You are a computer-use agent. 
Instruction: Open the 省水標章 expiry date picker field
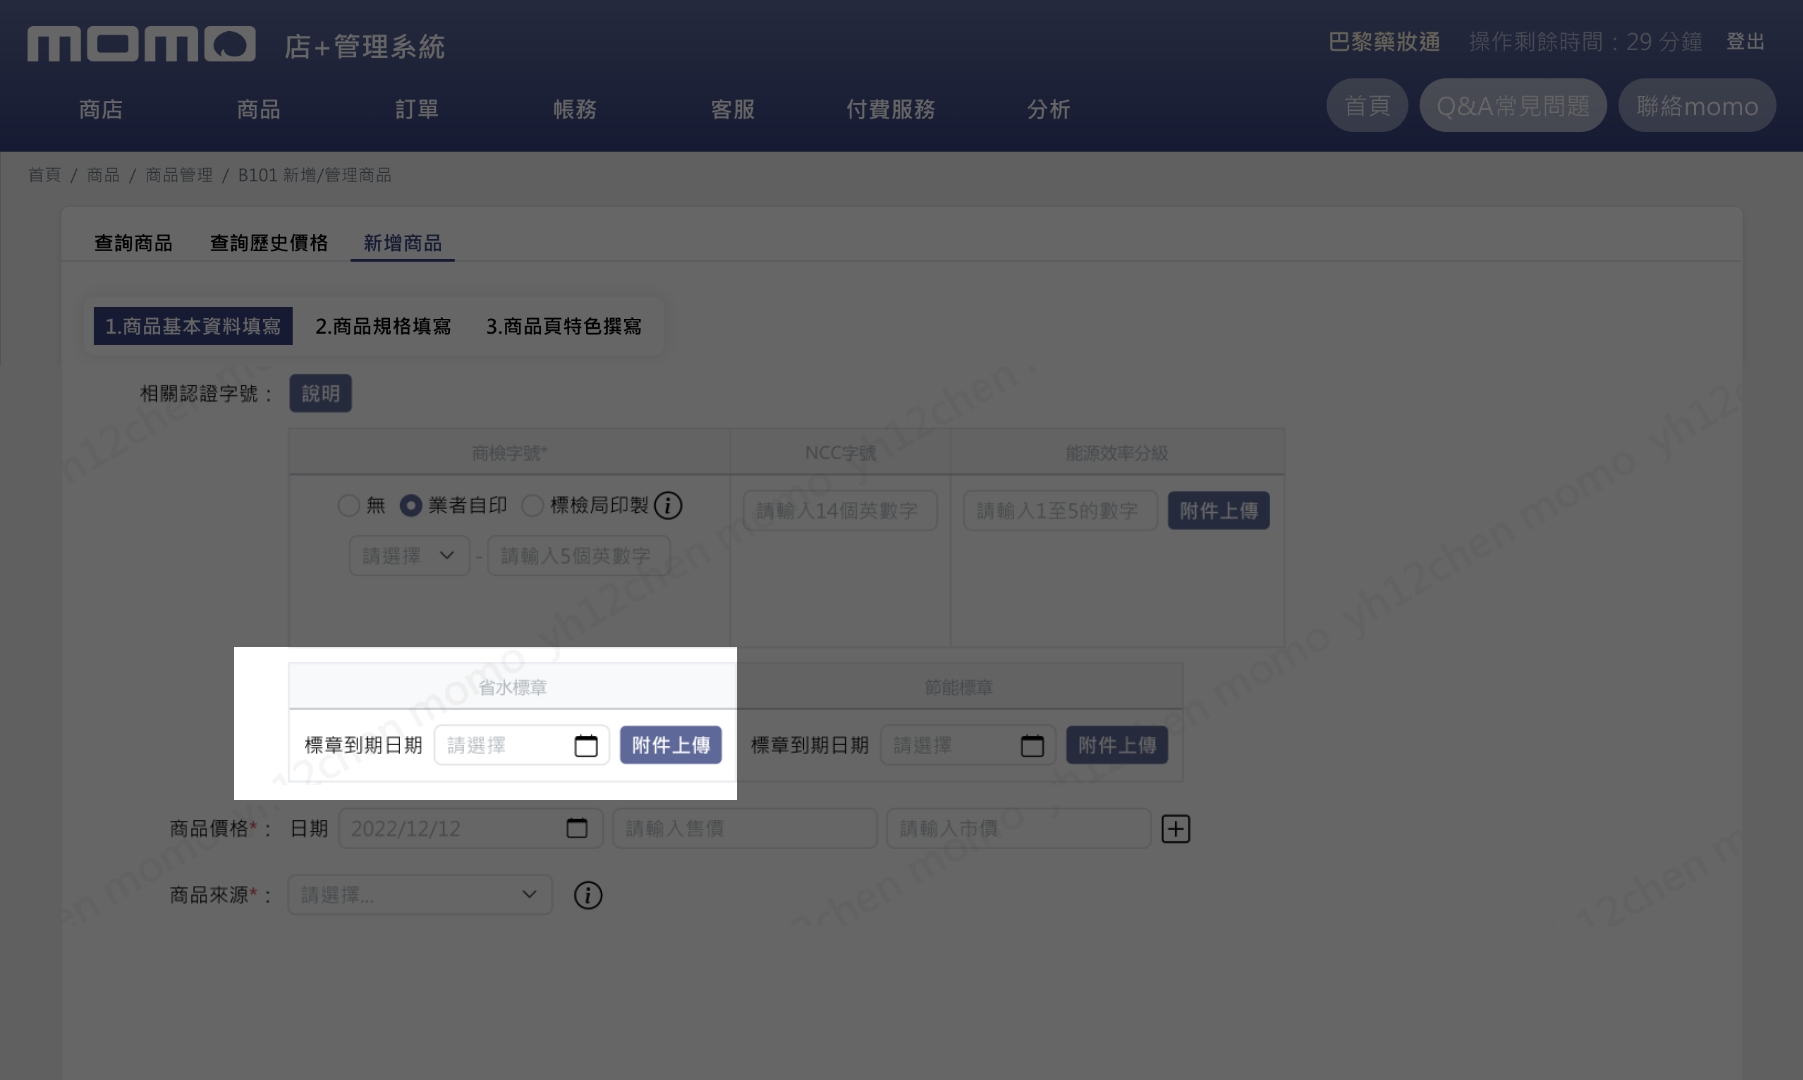(522, 745)
